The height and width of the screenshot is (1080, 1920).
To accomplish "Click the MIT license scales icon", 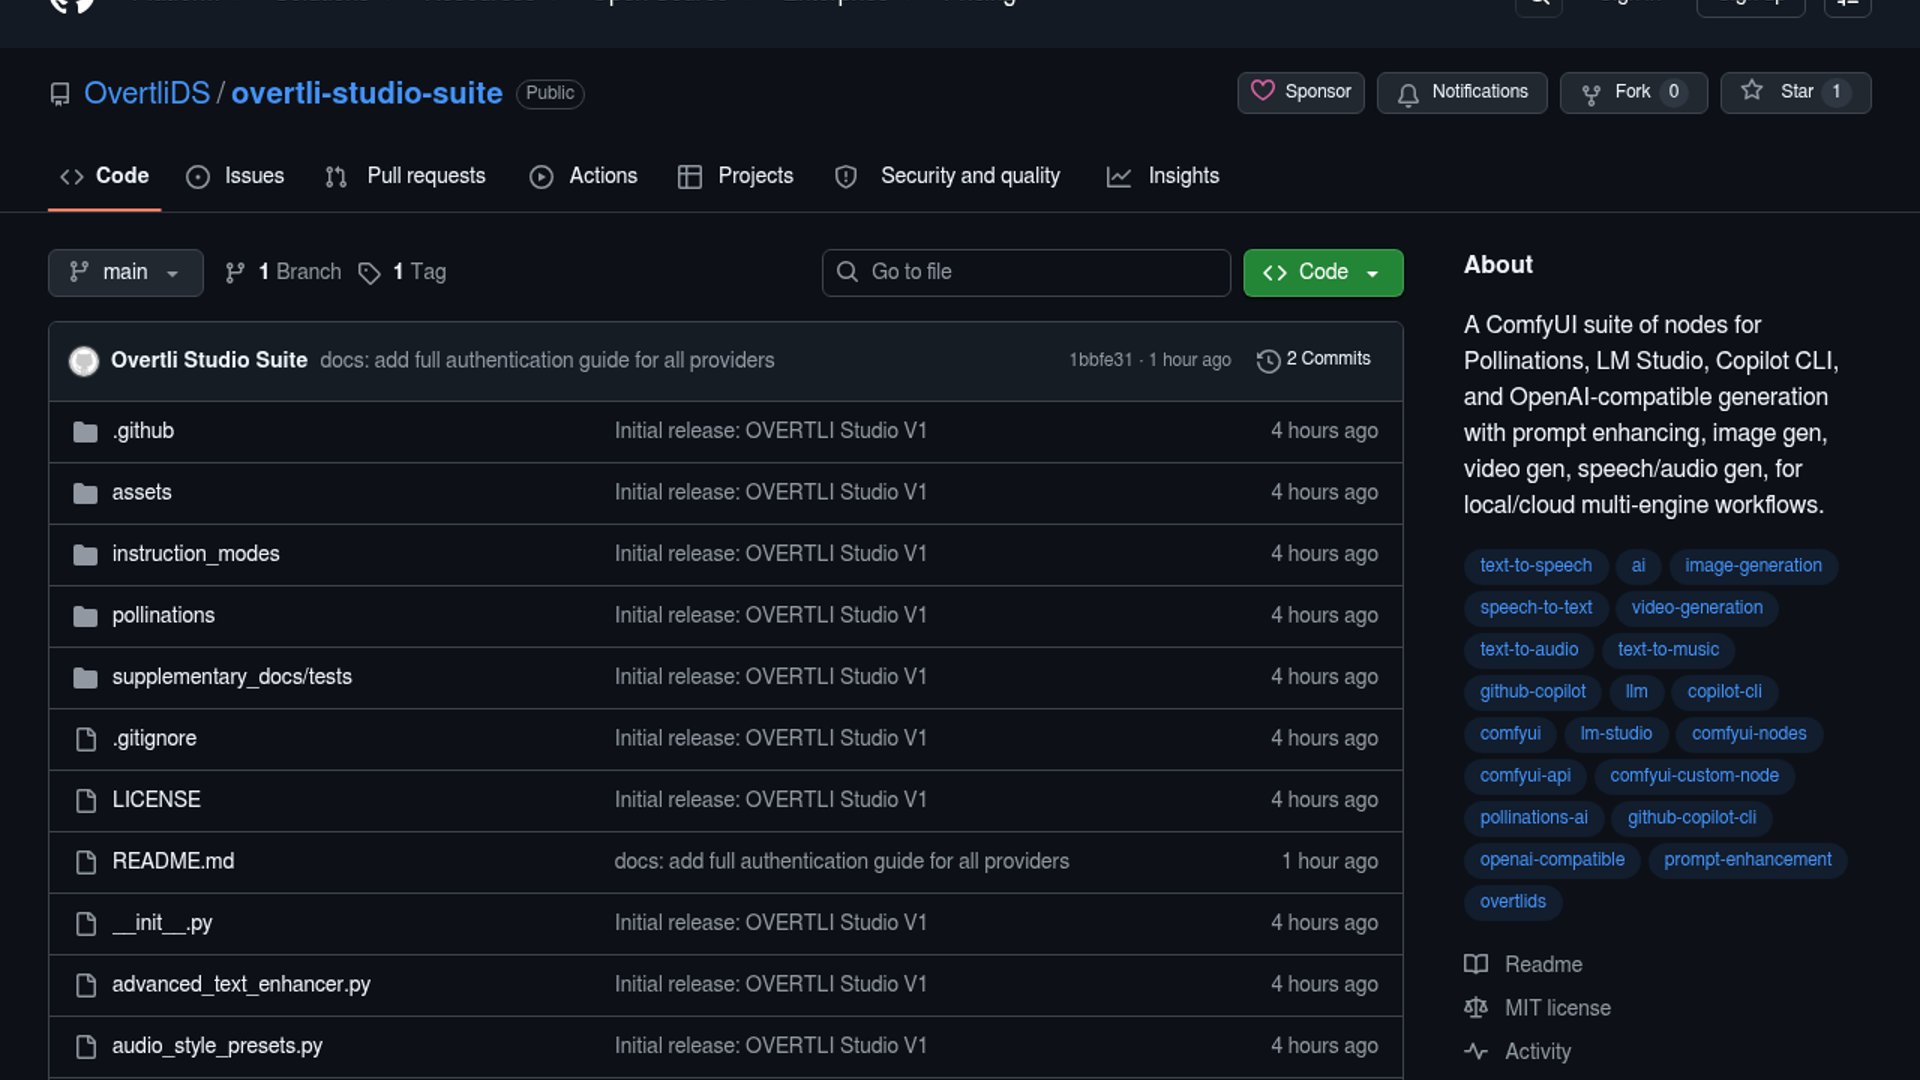I will tap(1476, 1008).
